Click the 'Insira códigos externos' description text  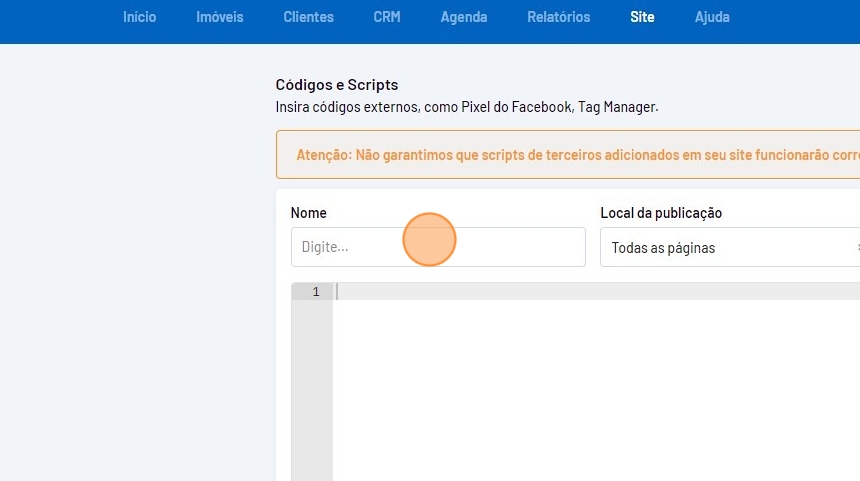[466, 106]
